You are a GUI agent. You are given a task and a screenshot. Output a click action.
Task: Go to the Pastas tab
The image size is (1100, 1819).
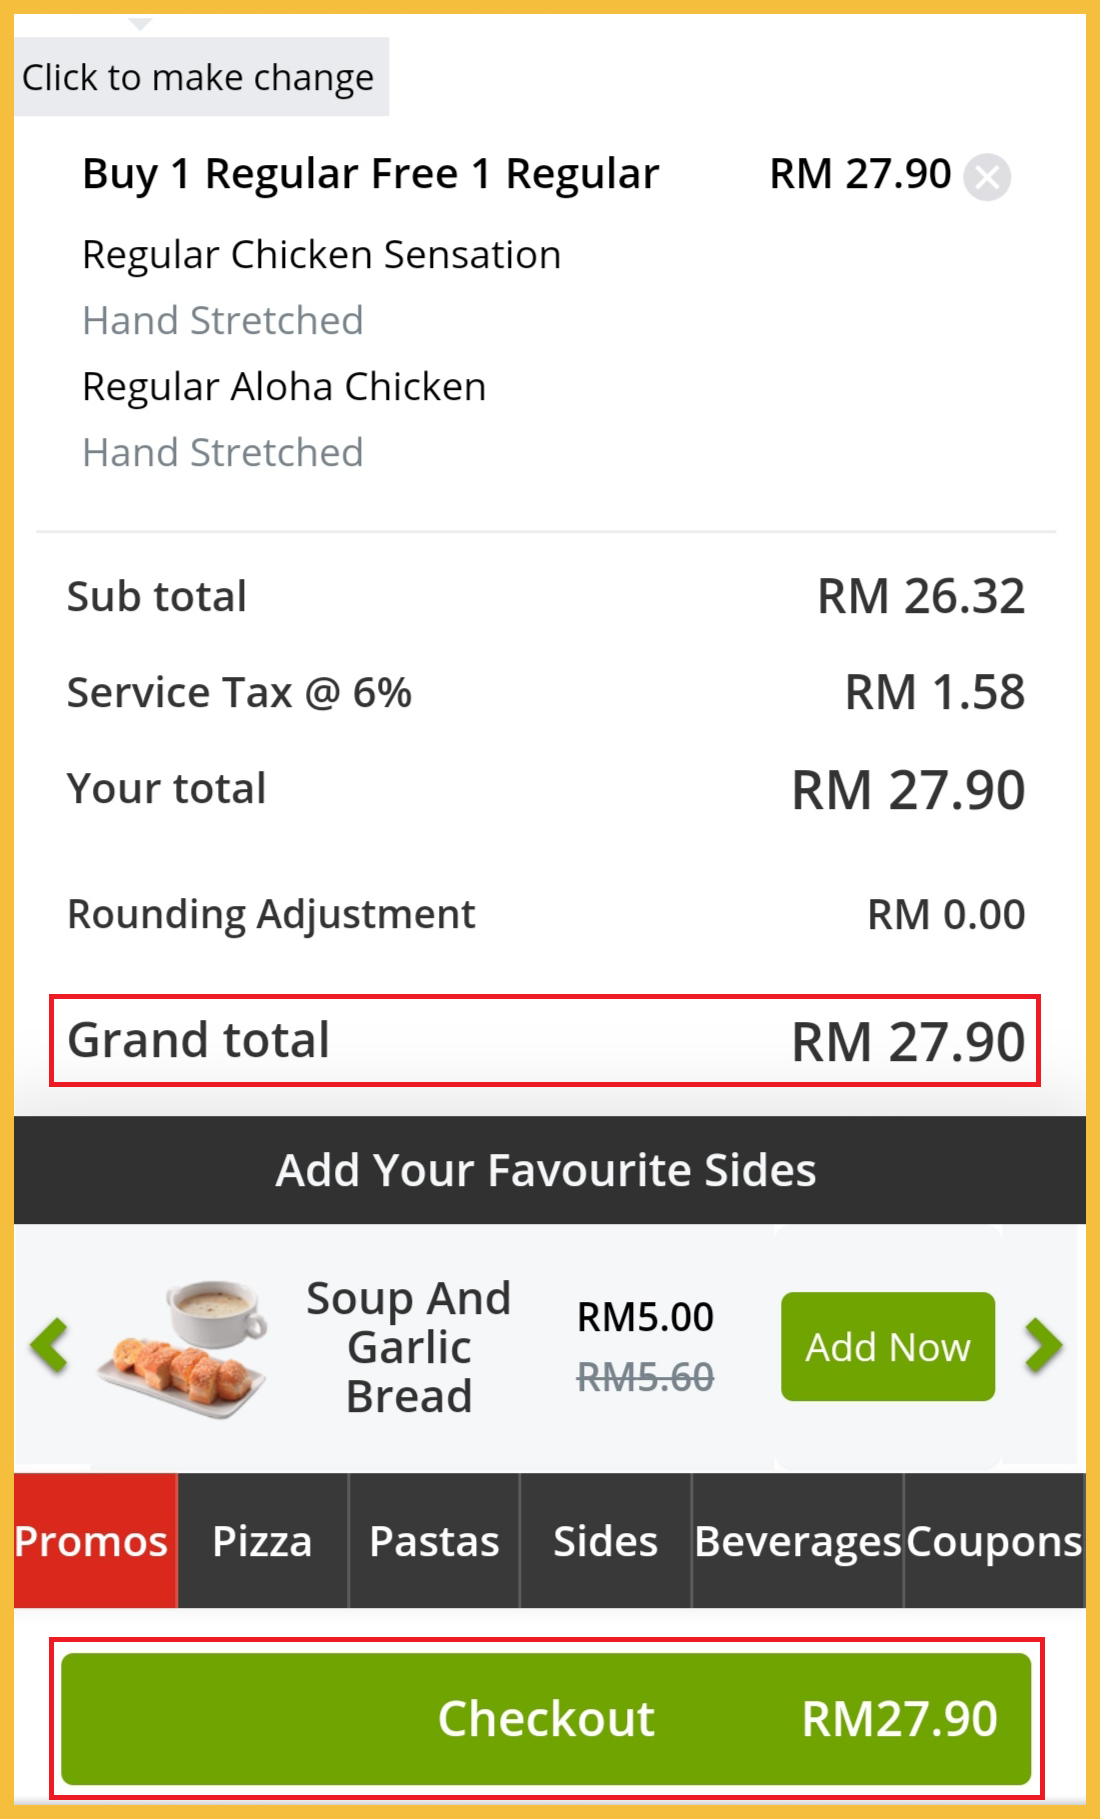[x=434, y=1541]
